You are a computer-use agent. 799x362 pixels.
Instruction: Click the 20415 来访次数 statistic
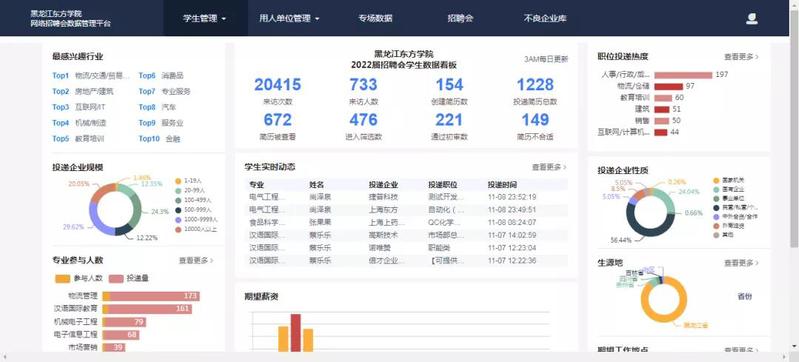[278, 91]
